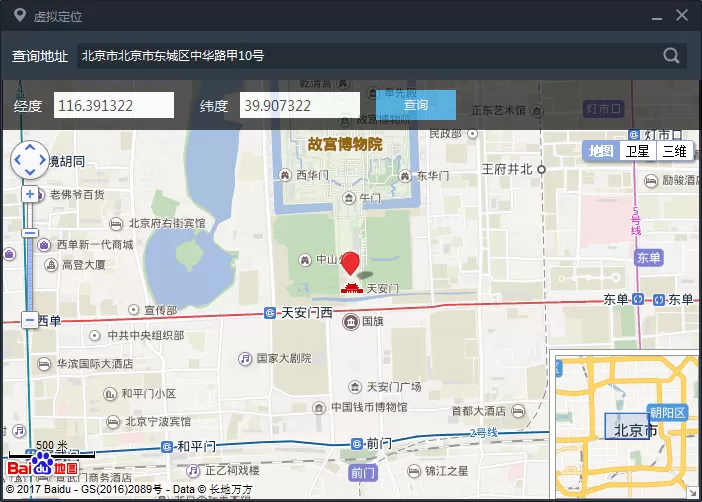Click the Baidu 地图 logo

[x=43, y=466]
